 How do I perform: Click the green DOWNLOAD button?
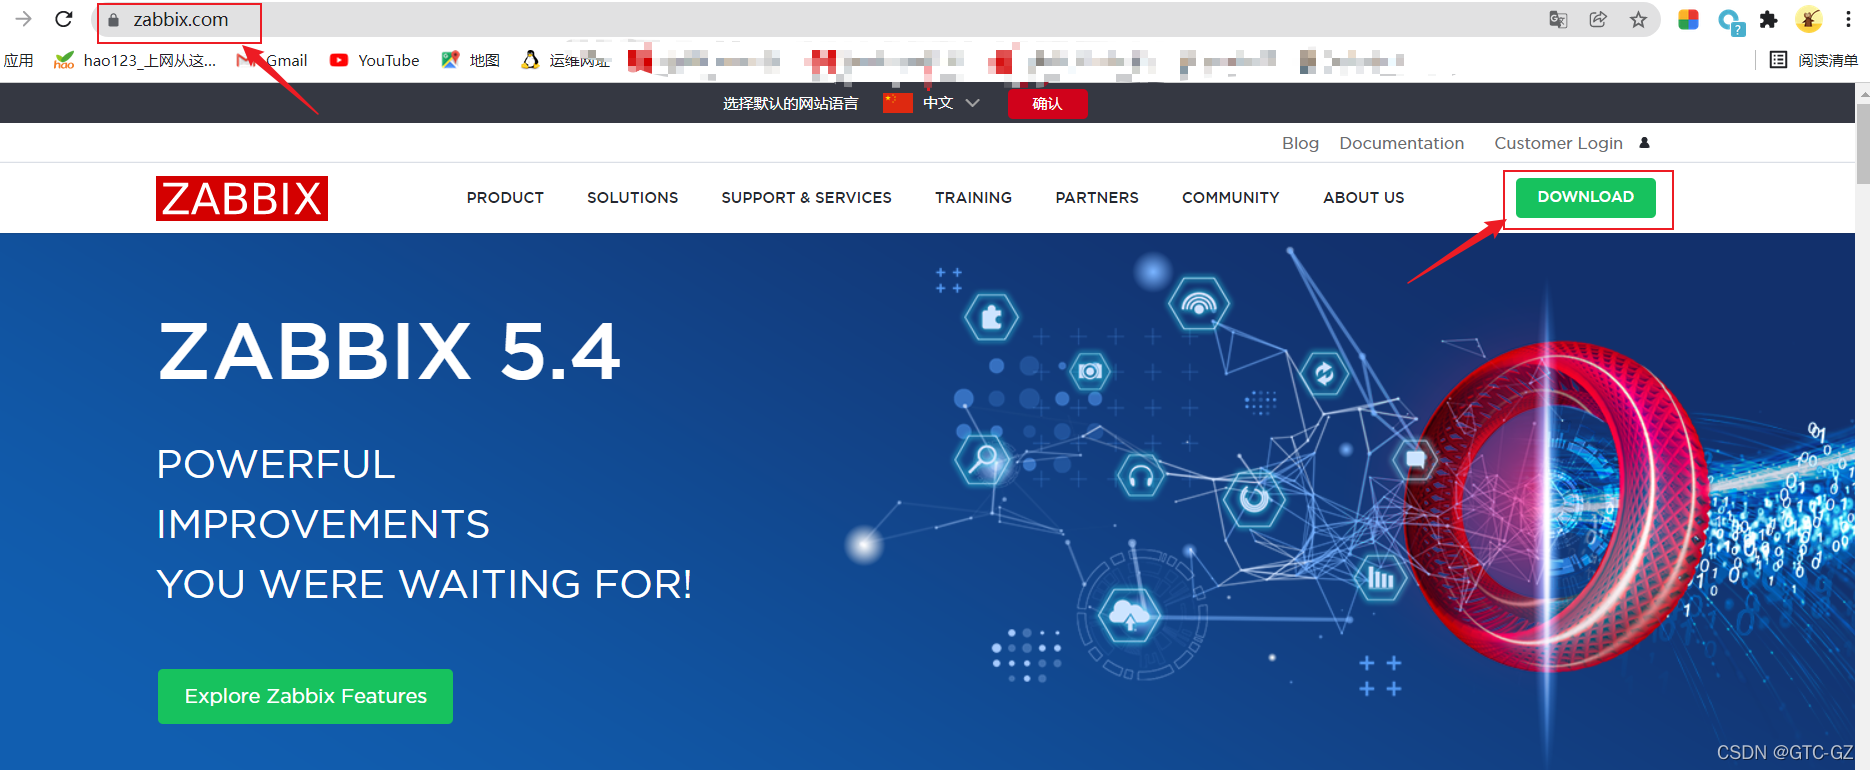[1585, 197]
